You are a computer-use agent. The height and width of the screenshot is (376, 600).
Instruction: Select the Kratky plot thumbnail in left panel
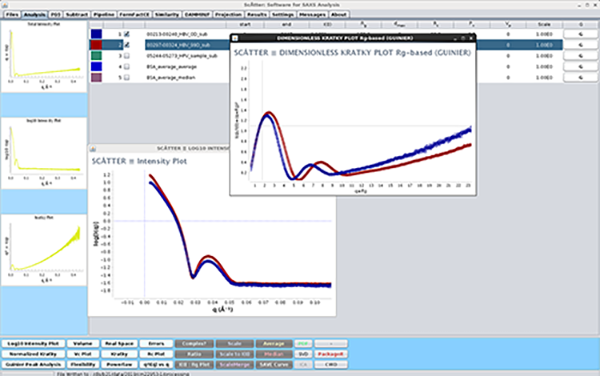pos(44,250)
